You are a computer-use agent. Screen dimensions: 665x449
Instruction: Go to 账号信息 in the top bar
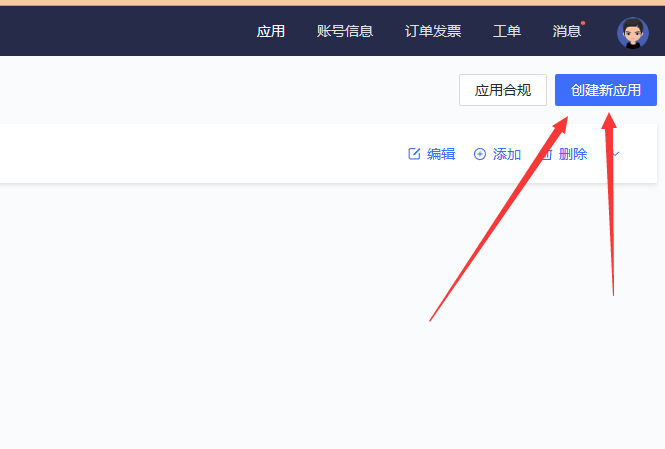point(345,31)
